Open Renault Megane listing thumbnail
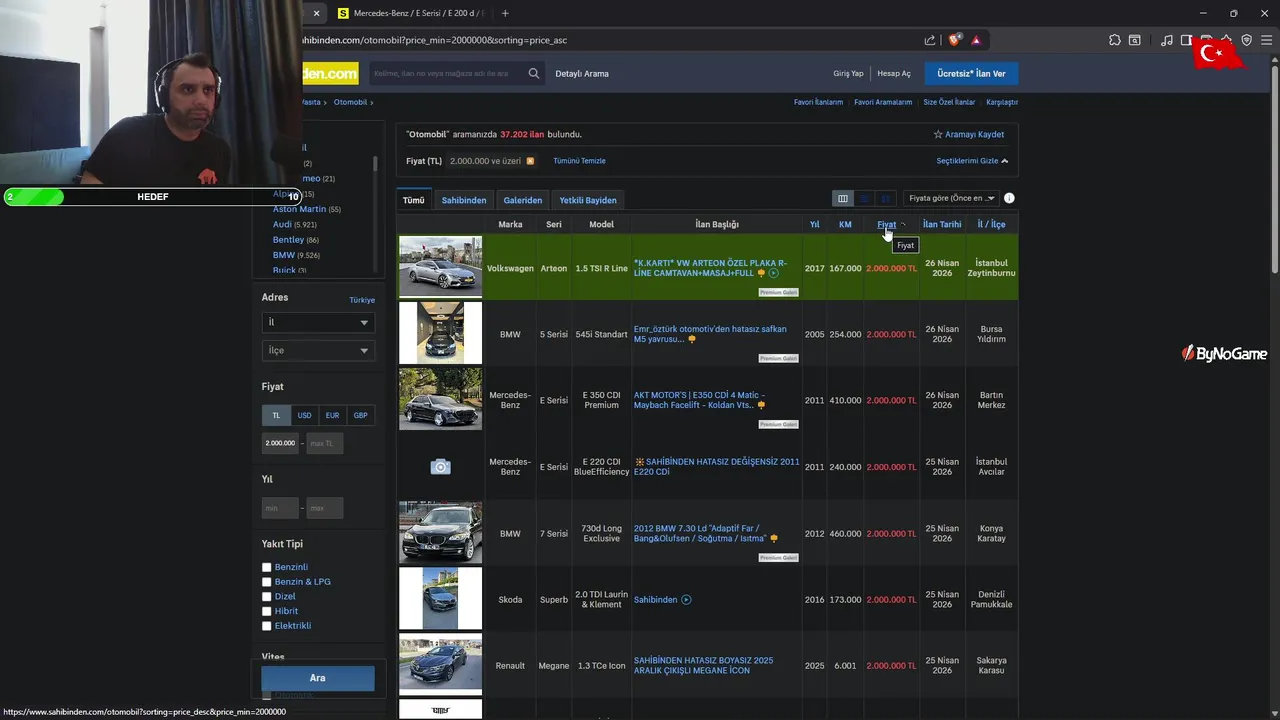Image resolution: width=1280 pixels, height=720 pixels. point(440,665)
